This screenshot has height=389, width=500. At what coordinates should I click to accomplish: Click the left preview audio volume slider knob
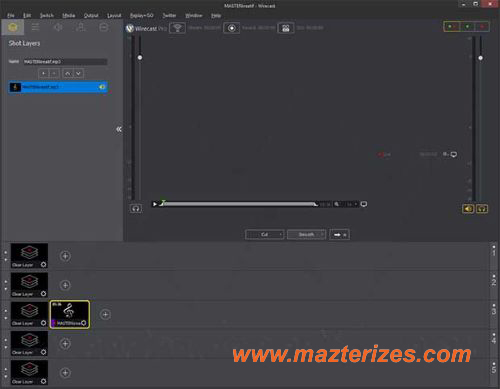[140, 57]
